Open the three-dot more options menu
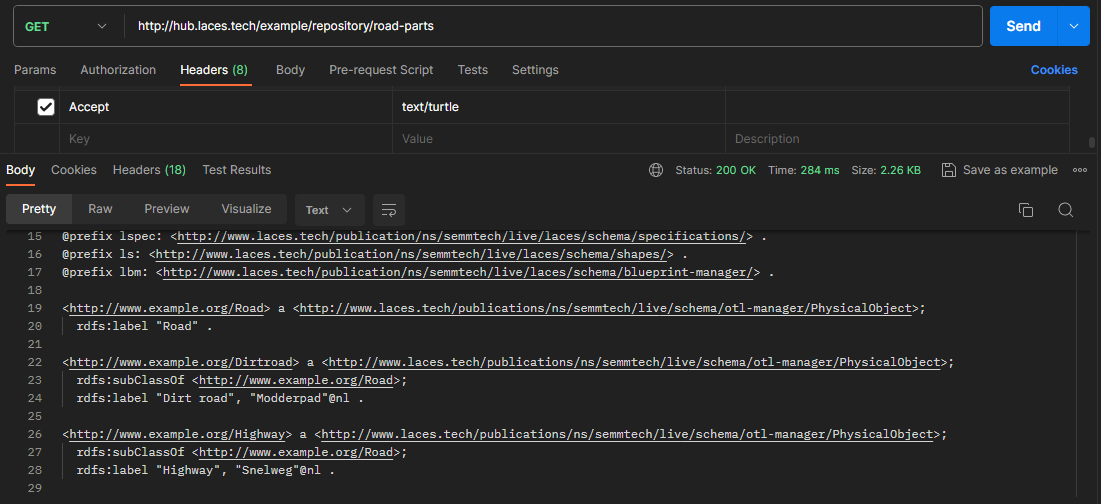Viewport: 1101px width, 504px height. click(1080, 170)
